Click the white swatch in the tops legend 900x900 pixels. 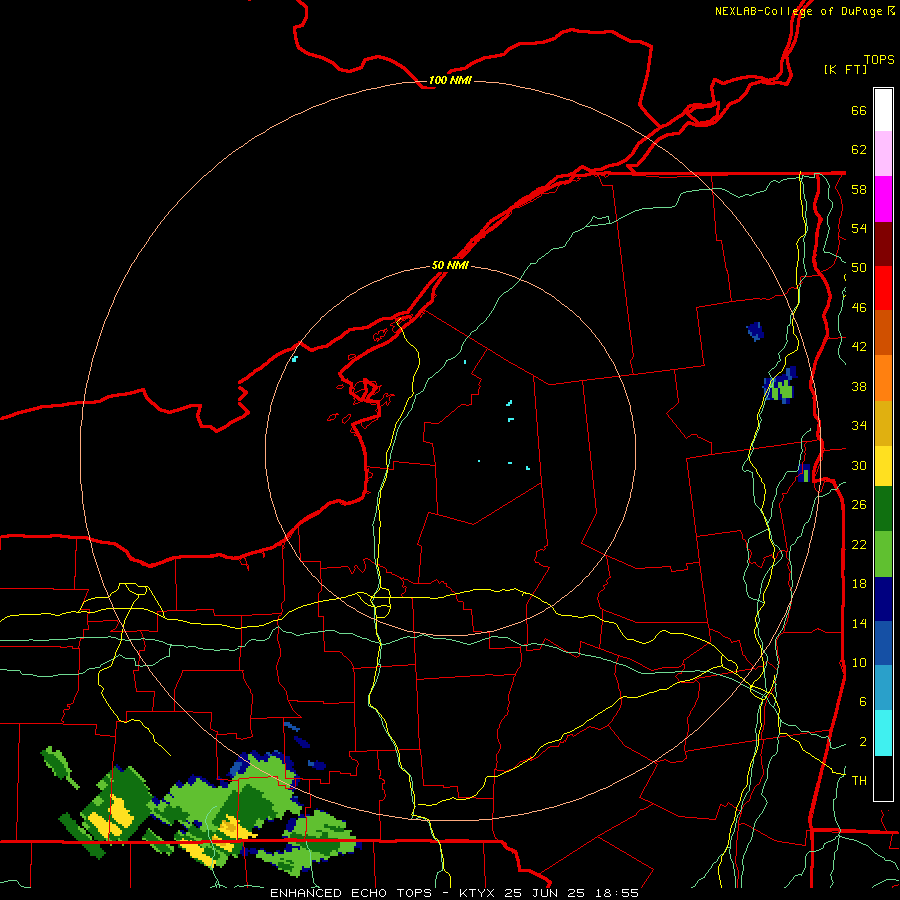[883, 110]
